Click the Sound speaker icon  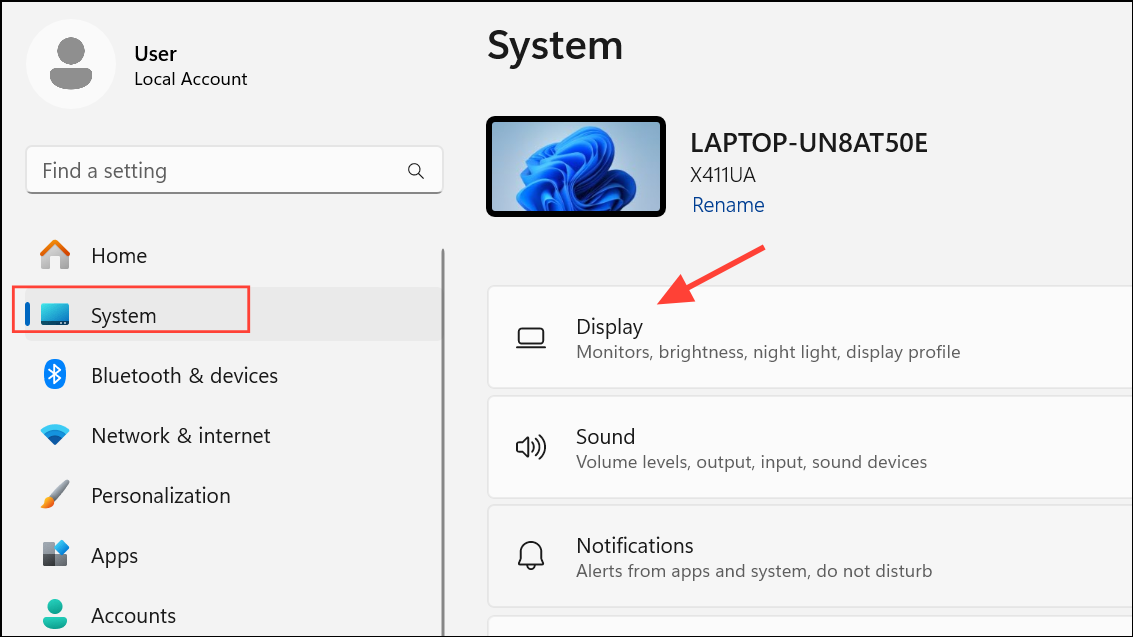(531, 447)
